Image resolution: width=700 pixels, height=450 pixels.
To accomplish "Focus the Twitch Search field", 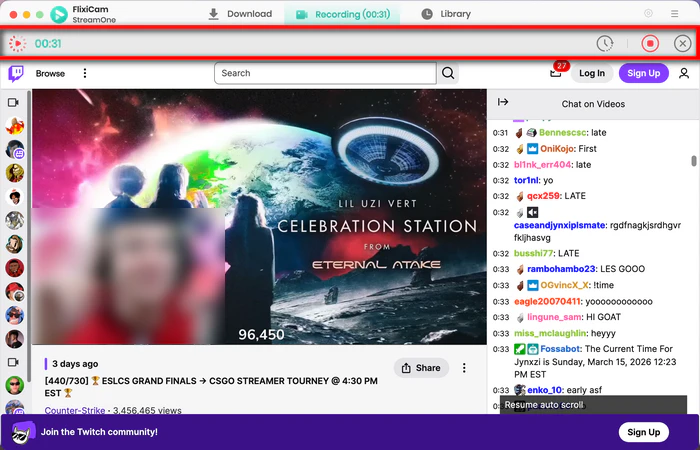I will 325,73.
